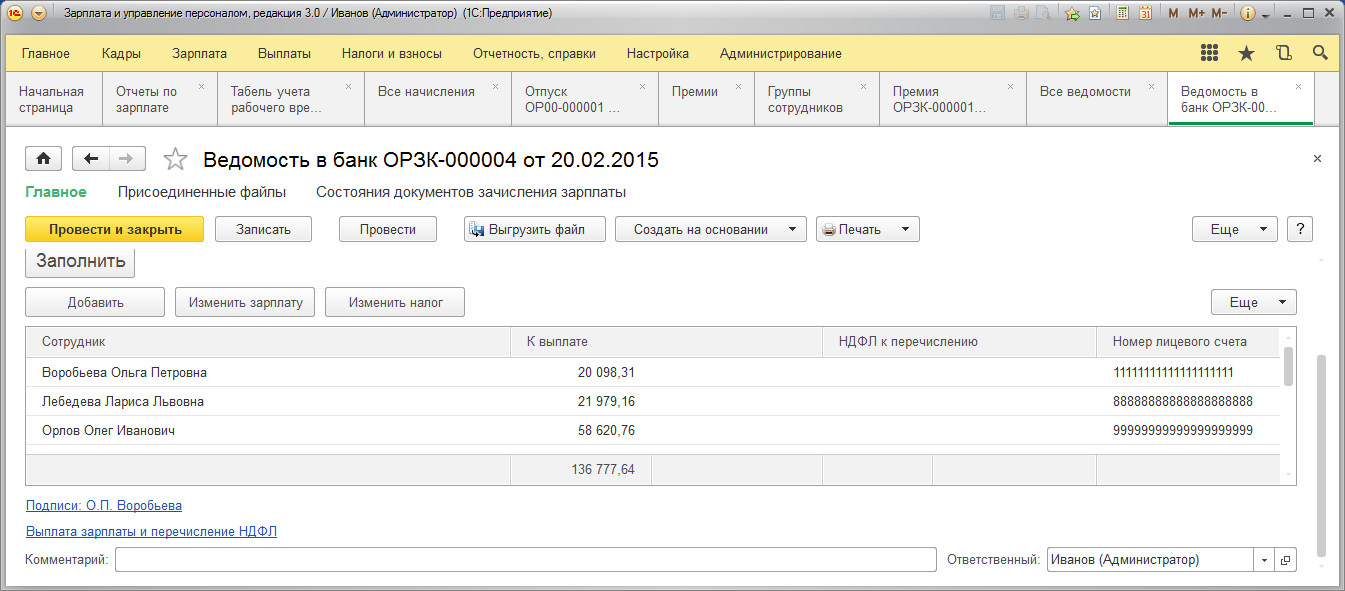The image size is (1345, 591).
Task: Click the Изменить налог button
Action: click(395, 302)
